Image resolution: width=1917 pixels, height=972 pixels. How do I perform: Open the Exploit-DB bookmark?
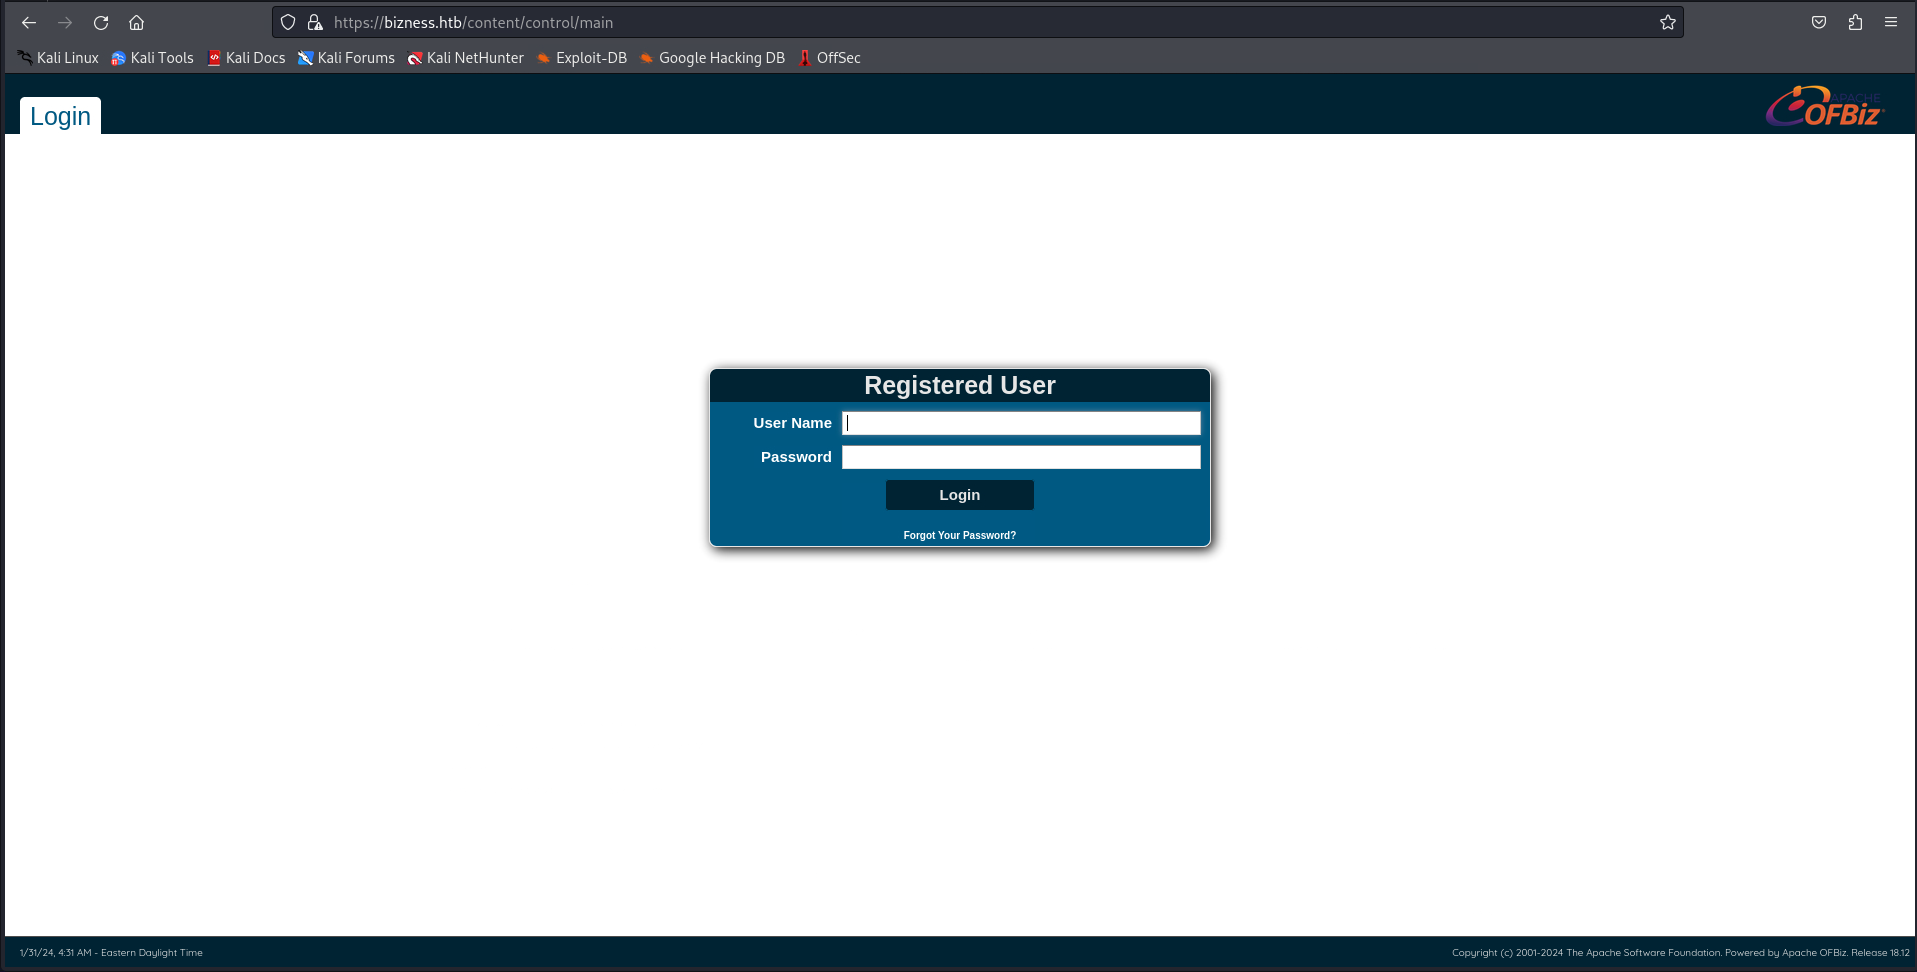581,58
